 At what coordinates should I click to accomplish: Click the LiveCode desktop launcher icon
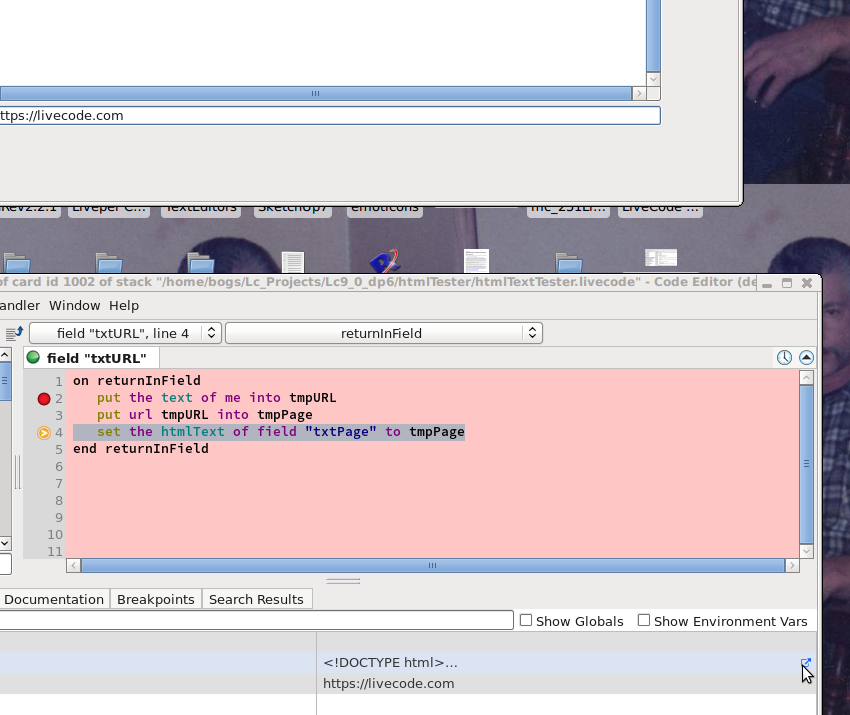pos(384,262)
